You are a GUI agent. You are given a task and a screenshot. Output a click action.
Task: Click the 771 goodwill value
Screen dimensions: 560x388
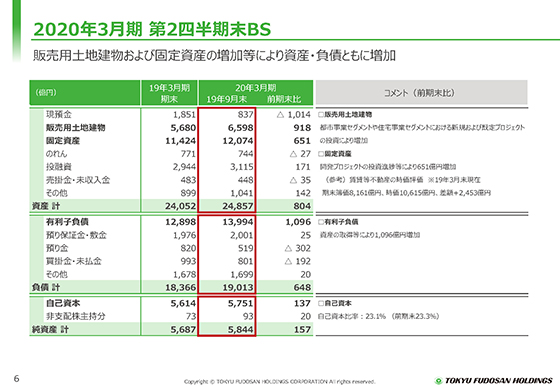(x=188, y=154)
